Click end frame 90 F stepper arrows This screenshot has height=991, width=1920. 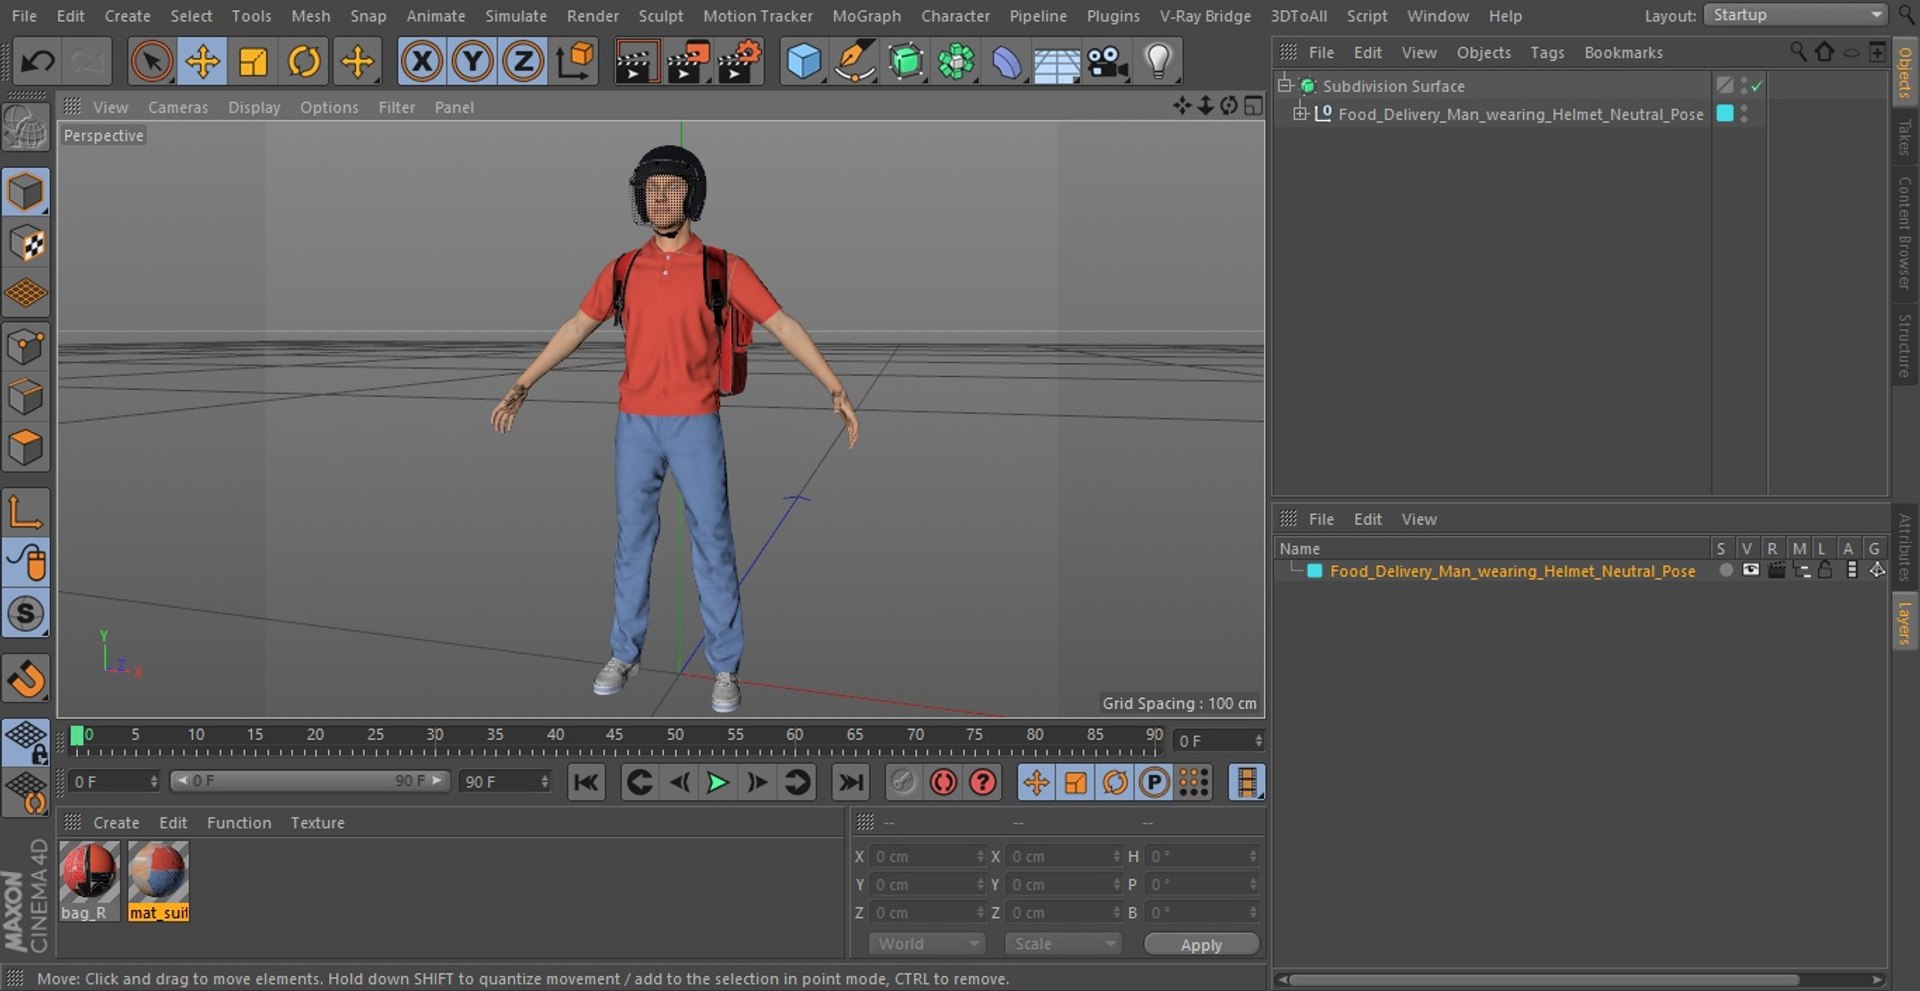pos(545,782)
